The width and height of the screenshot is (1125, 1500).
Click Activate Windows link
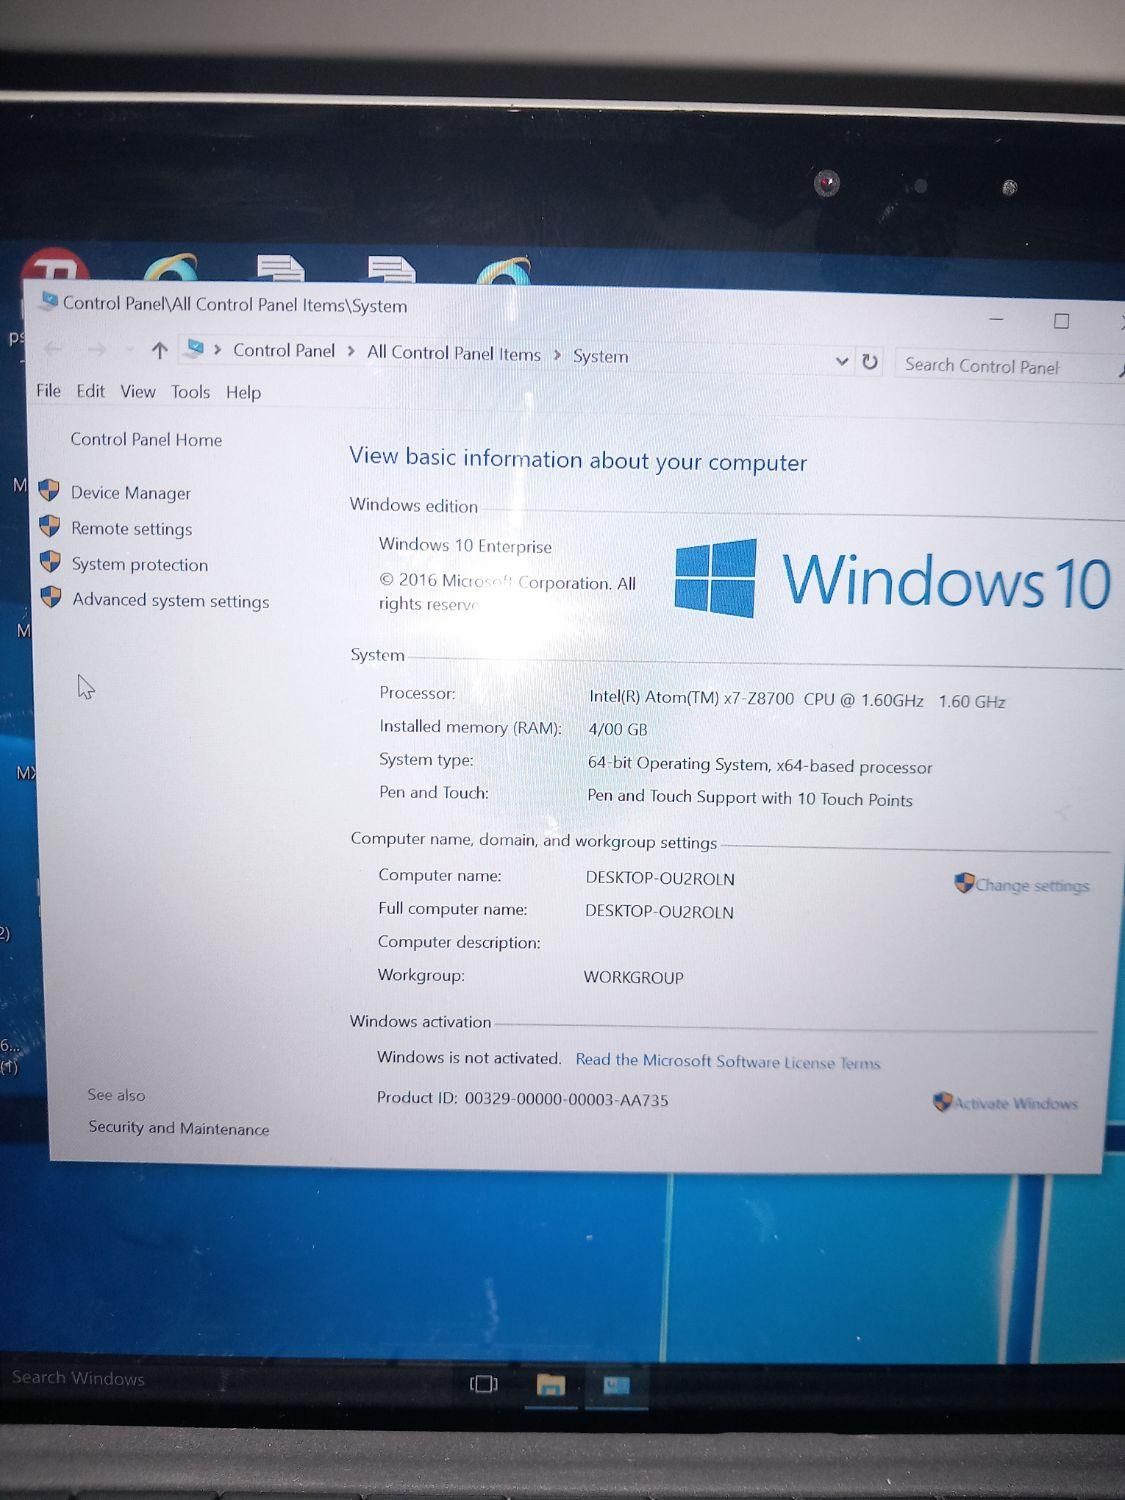tap(1015, 1103)
